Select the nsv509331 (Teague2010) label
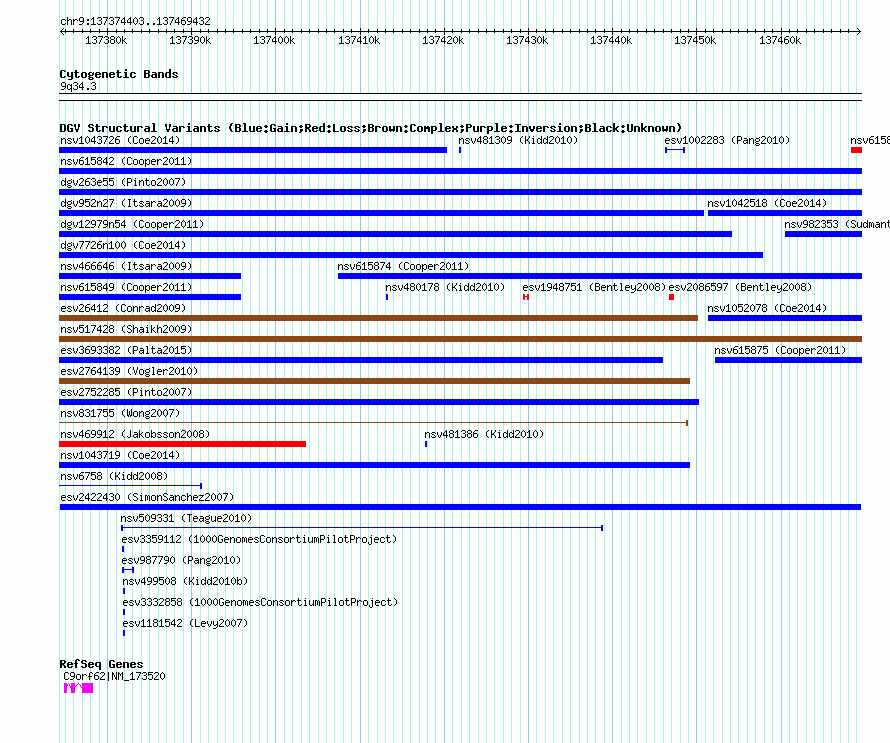The height and width of the screenshot is (743, 890). 186,518
